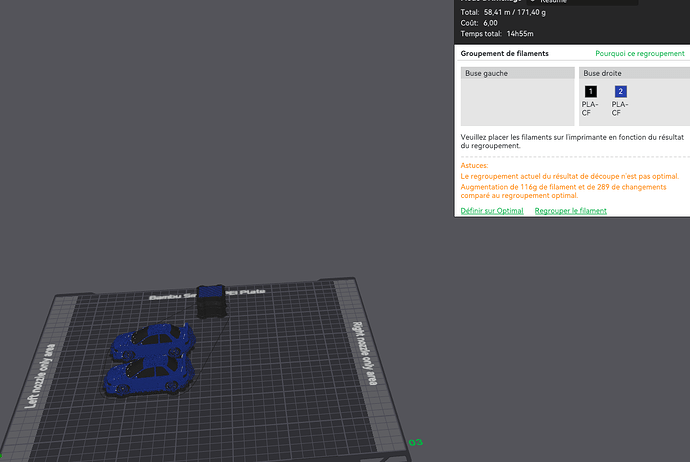Click the 'Regrouper le filament' link
The height and width of the screenshot is (462, 690).
pos(570,211)
